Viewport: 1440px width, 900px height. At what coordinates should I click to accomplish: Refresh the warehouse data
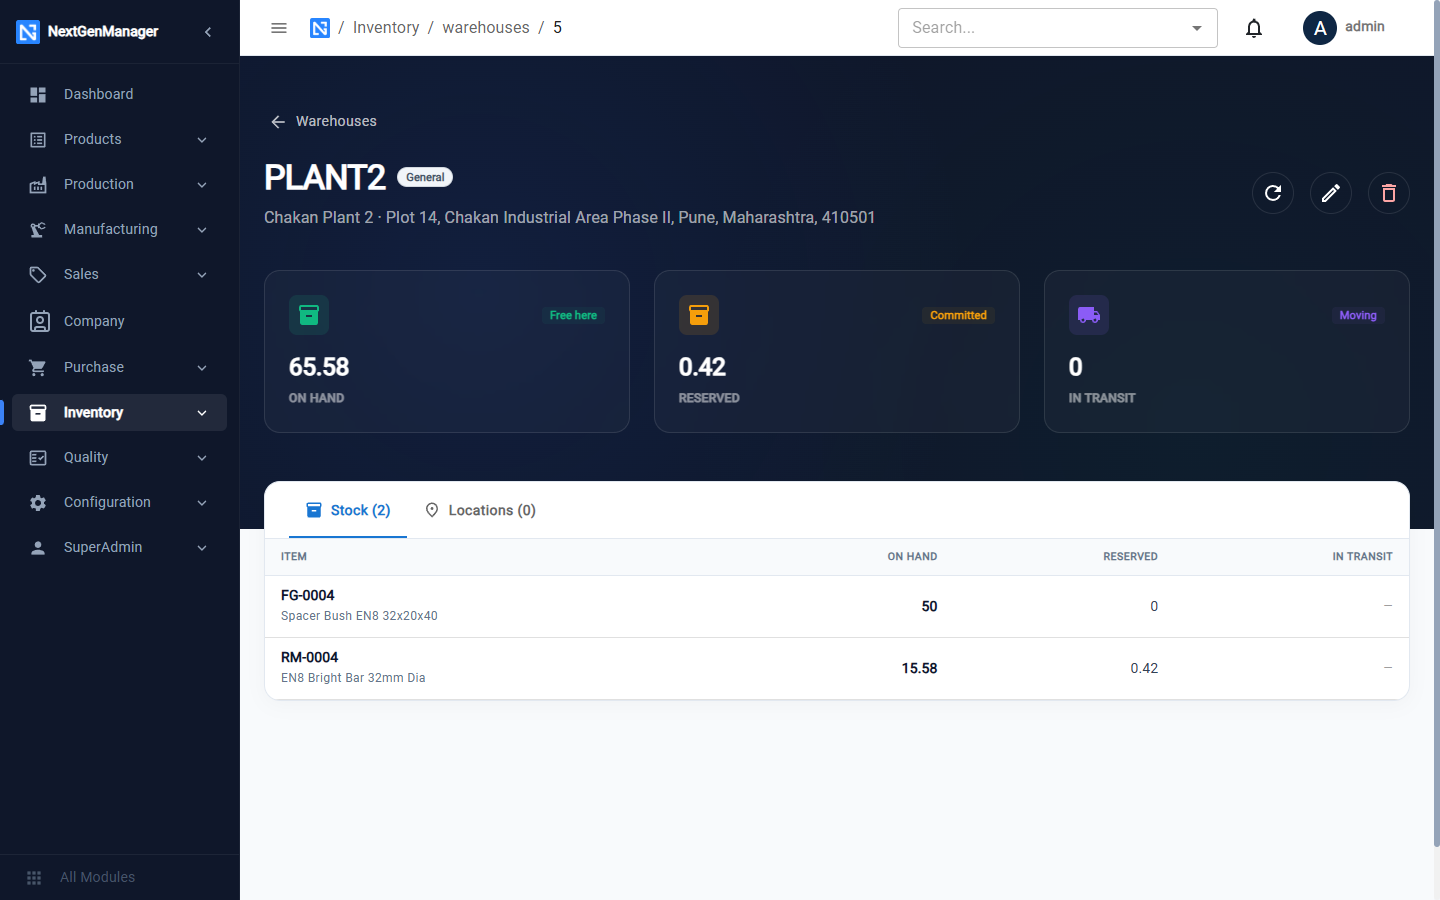[x=1273, y=193]
